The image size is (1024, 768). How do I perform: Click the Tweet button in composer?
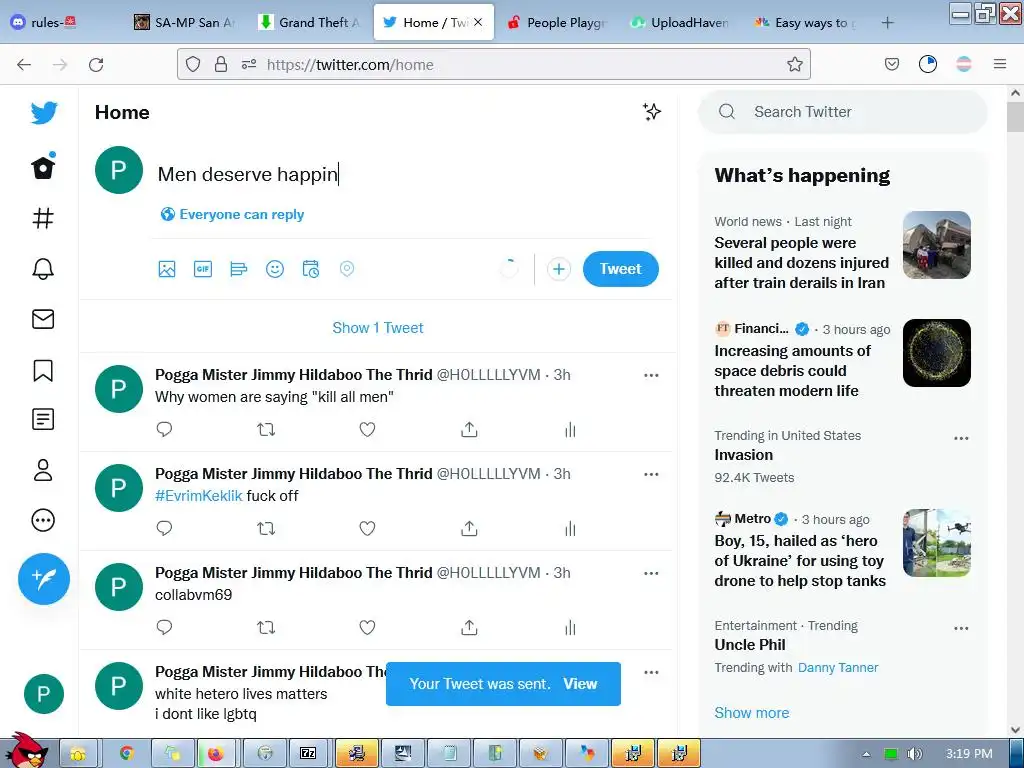point(620,268)
